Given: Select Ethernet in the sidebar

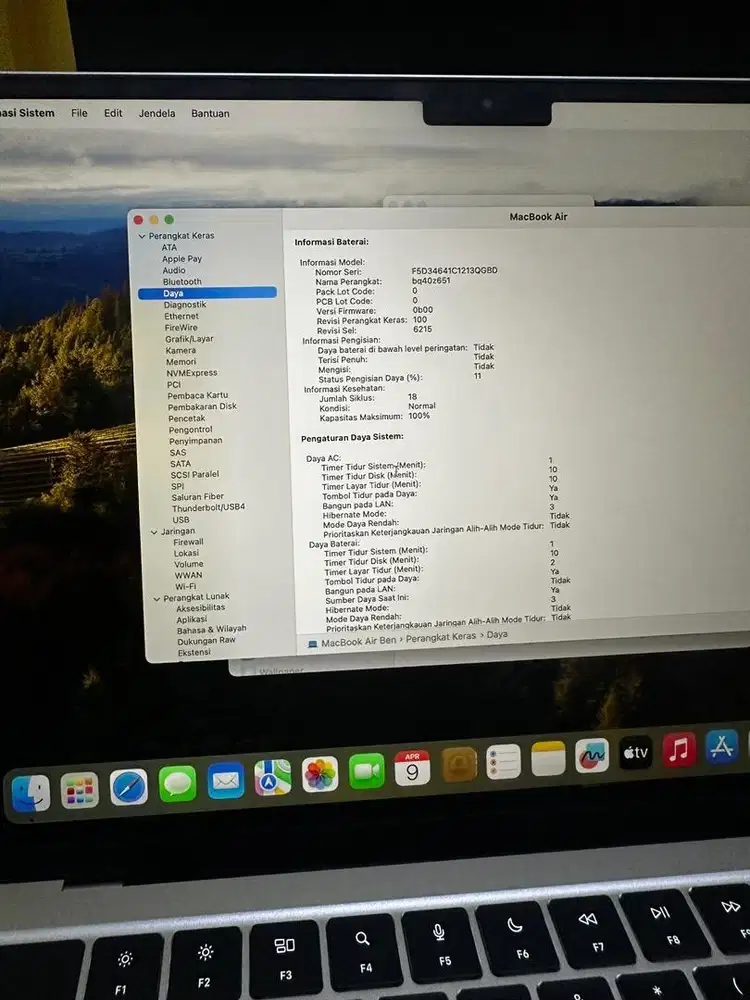Looking at the screenshot, I should pos(181,316).
